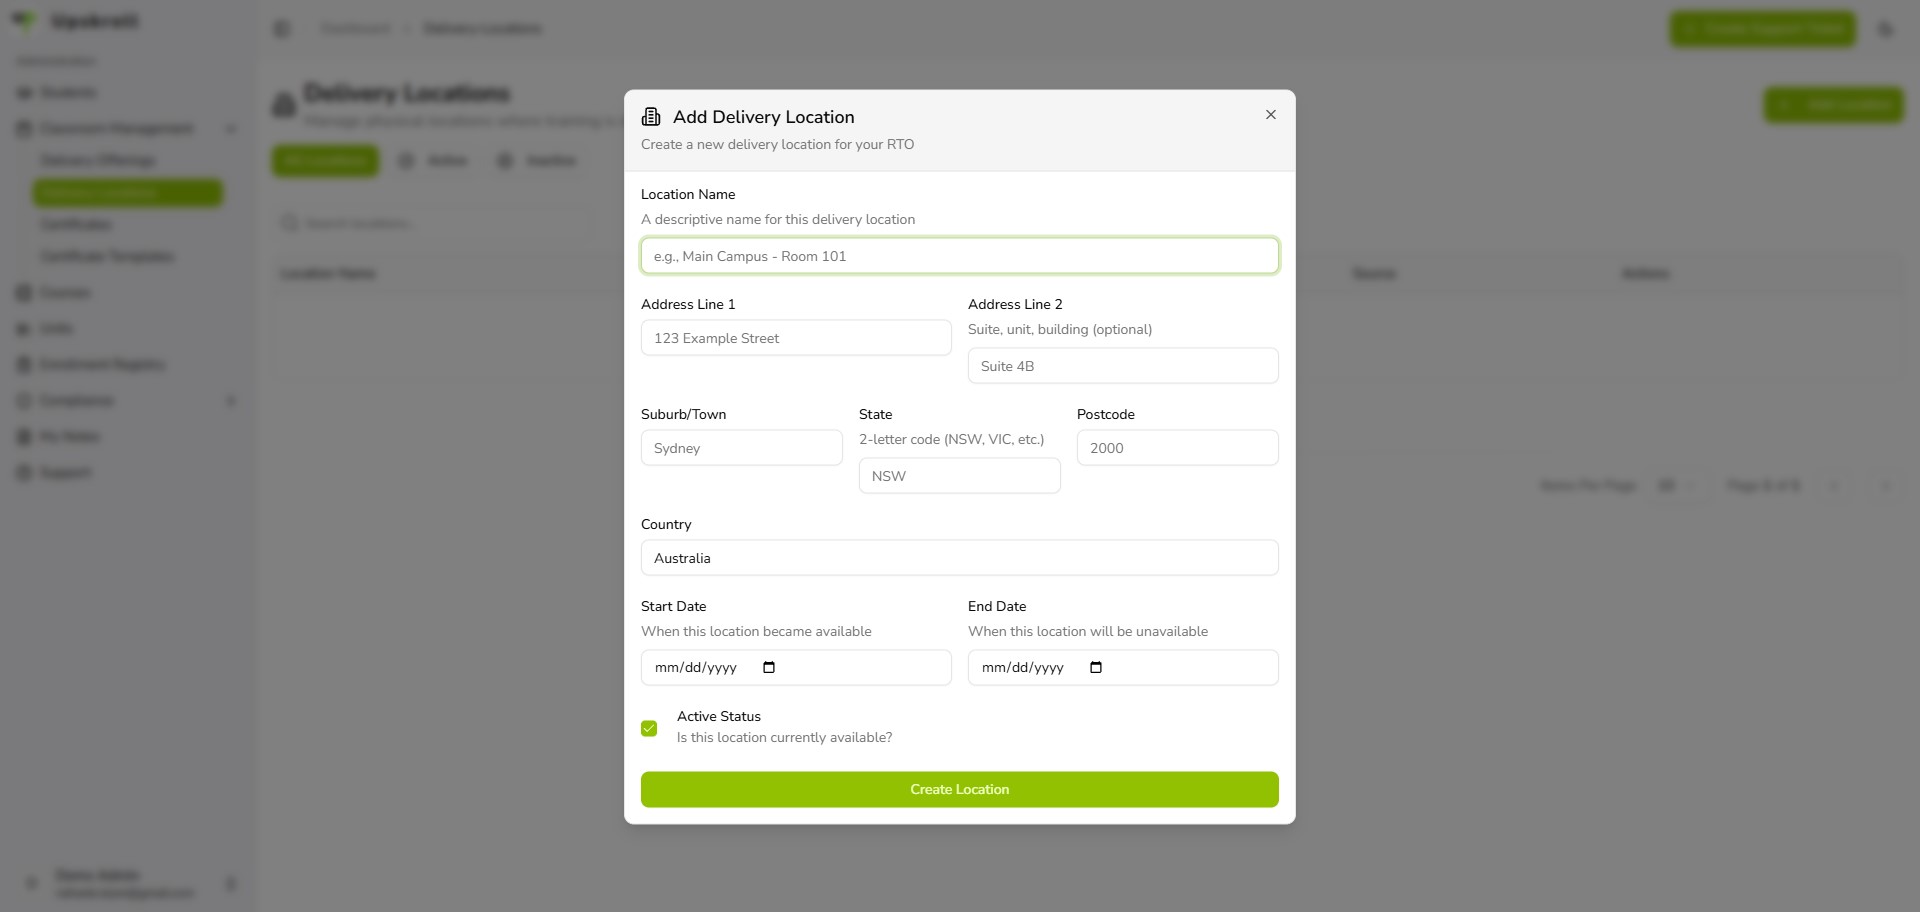Viewport: 1920px width, 912px height.
Task: Click 'Is this location currently available?' text
Action: pyautogui.click(x=784, y=737)
